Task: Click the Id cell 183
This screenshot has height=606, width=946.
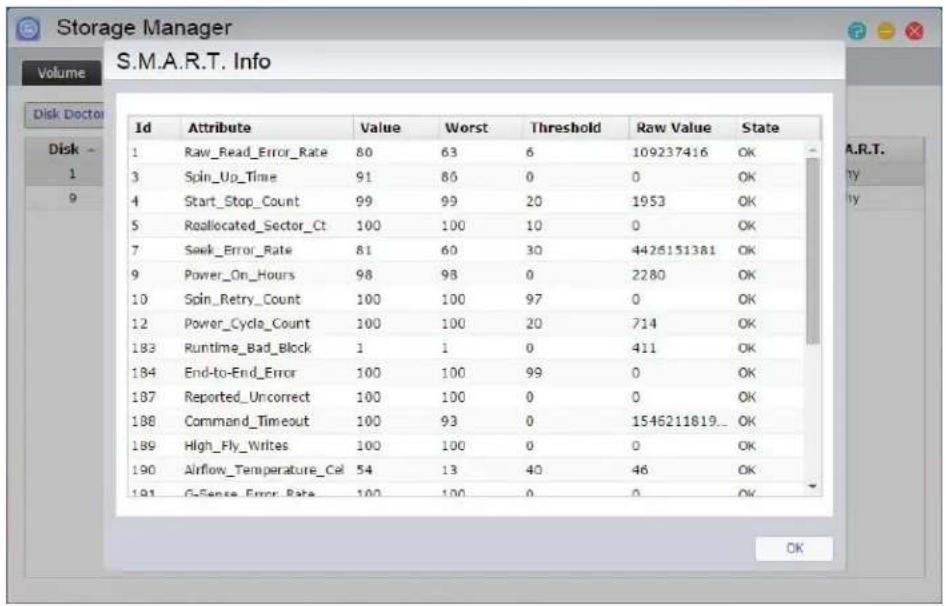Action: (x=144, y=348)
